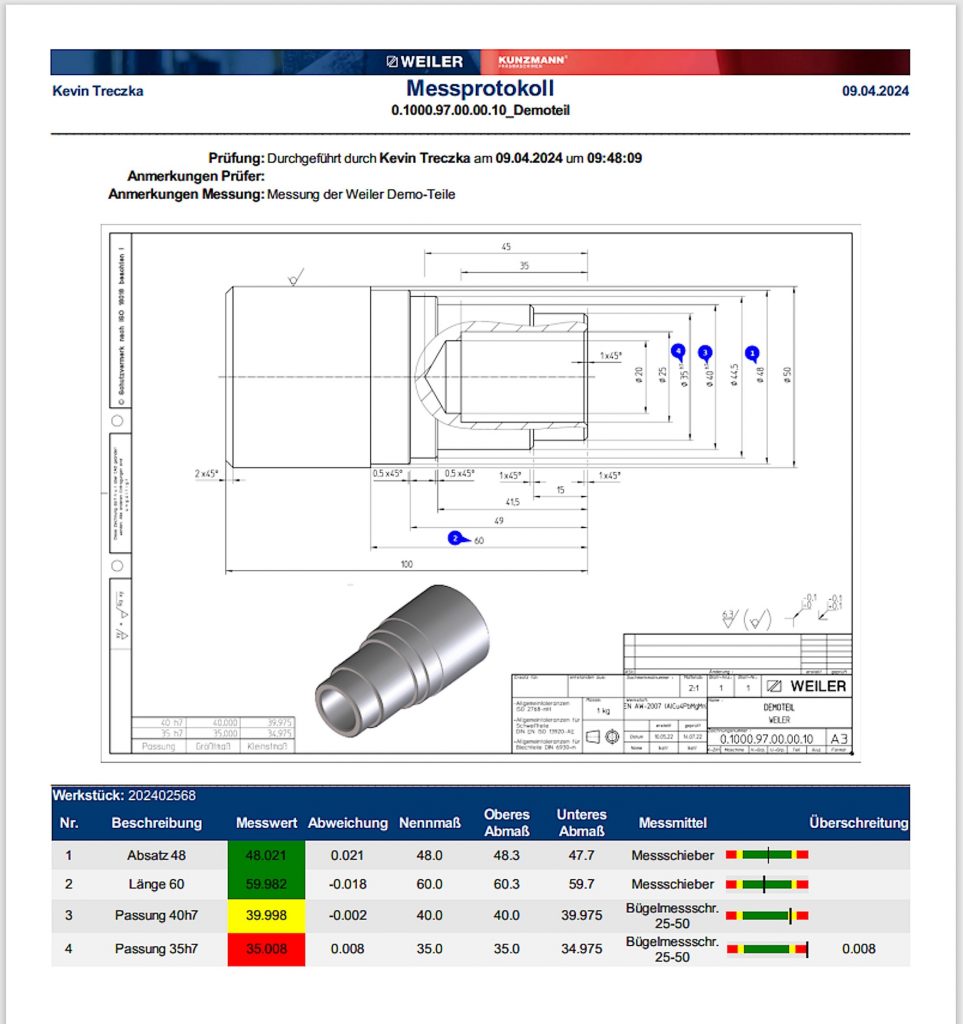The image size is (963, 1024).
Task: Select green Messwert cell 48.021
Action: (266, 856)
